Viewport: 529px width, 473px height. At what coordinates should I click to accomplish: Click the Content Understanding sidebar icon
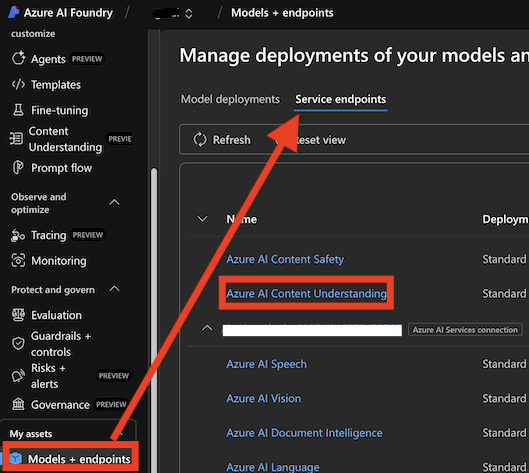click(16, 139)
